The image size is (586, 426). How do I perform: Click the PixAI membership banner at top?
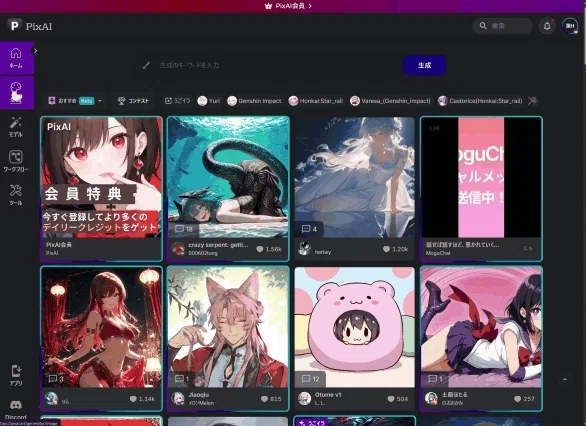coord(288,6)
